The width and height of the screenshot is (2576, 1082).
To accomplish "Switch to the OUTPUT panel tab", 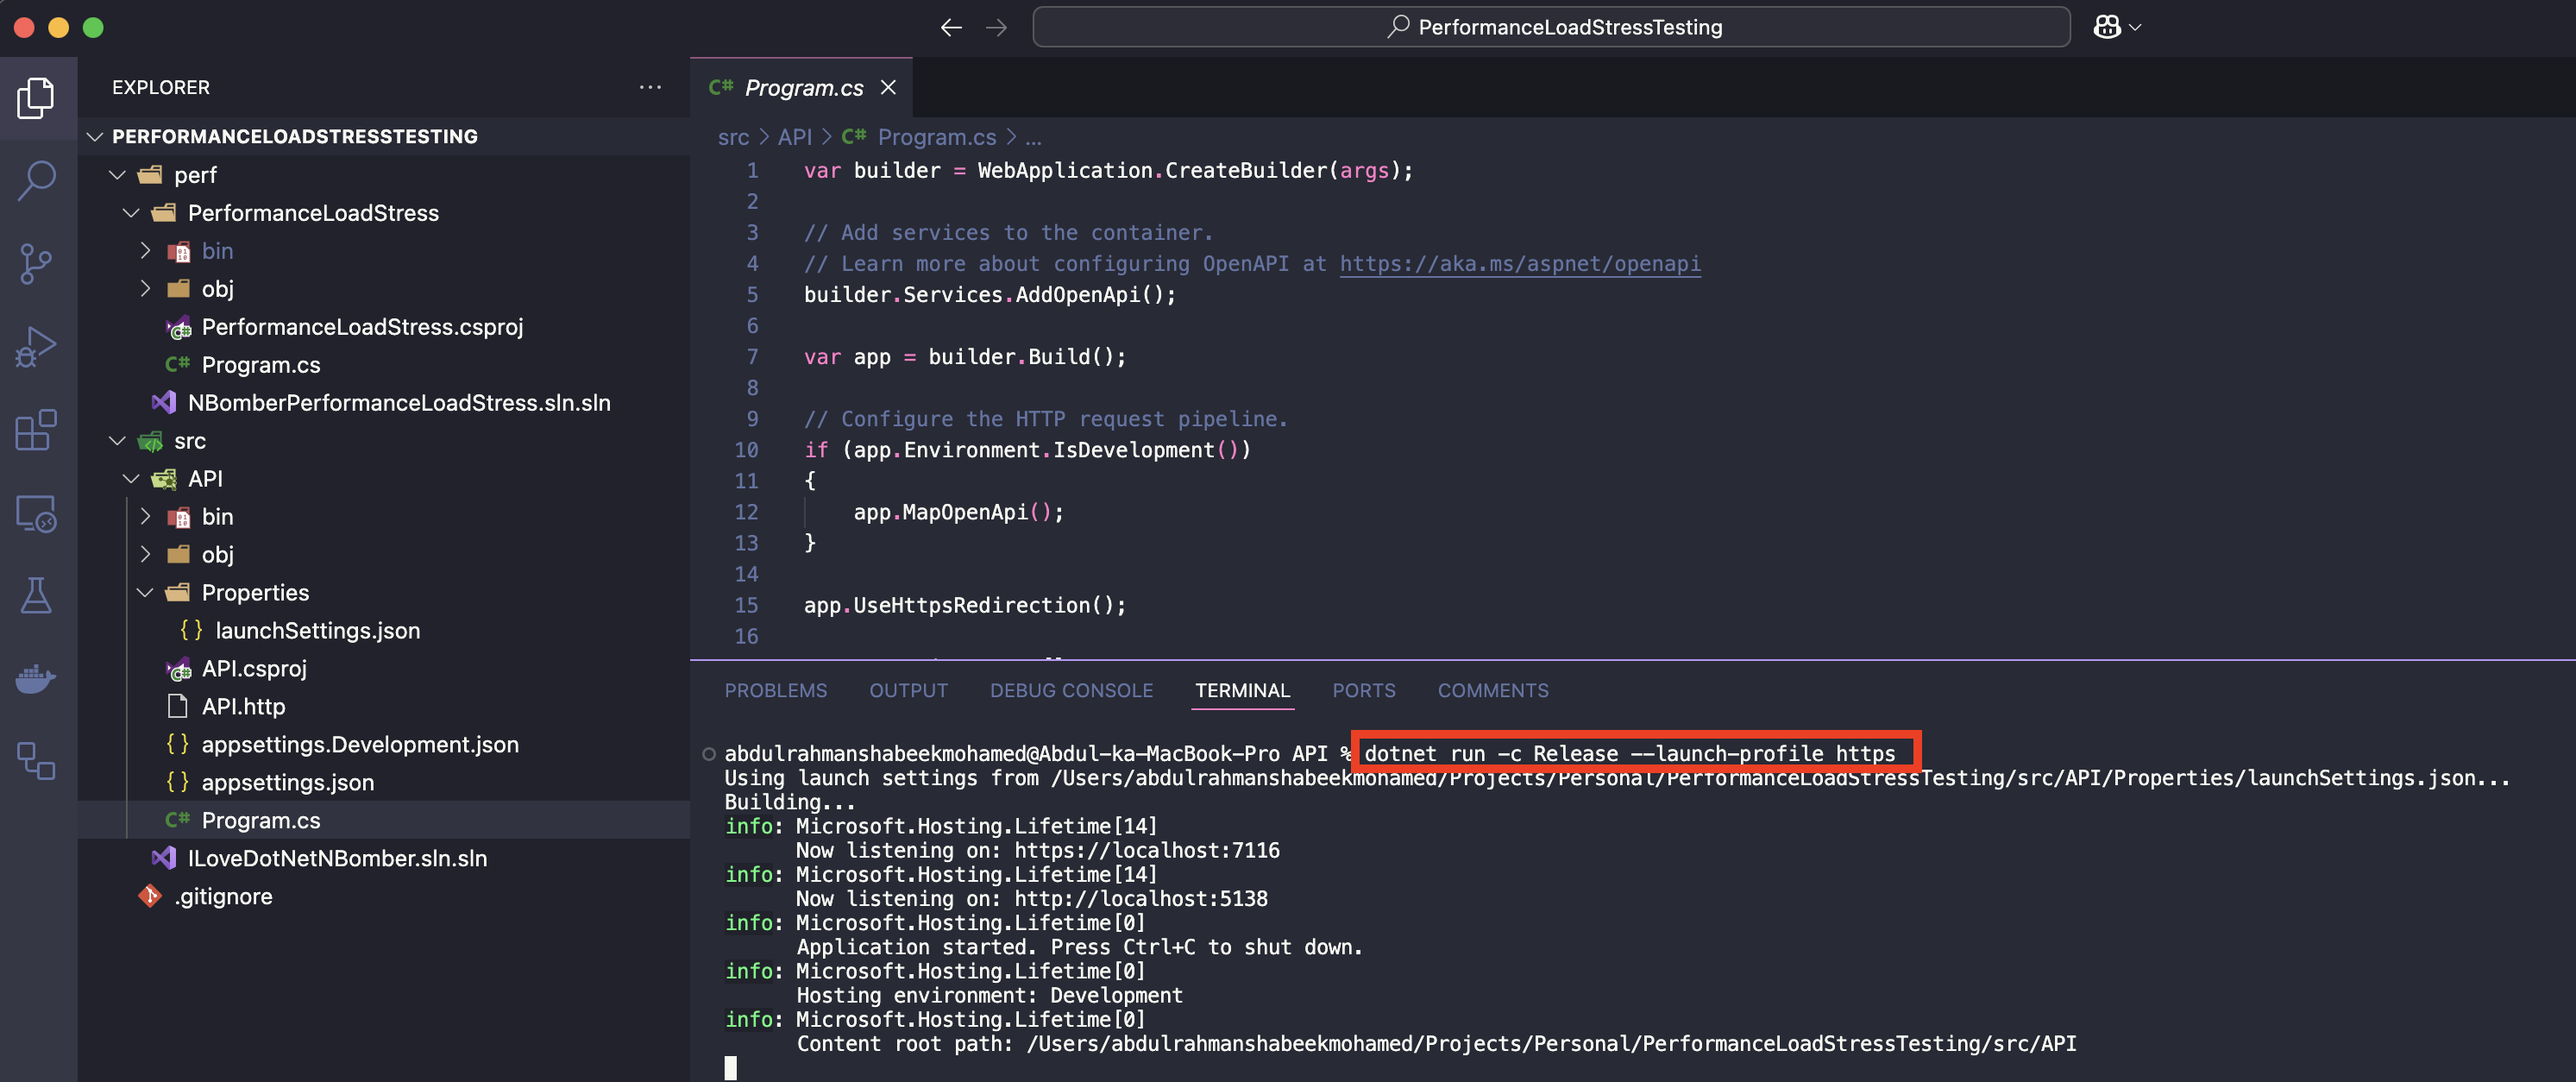I will [x=908, y=691].
